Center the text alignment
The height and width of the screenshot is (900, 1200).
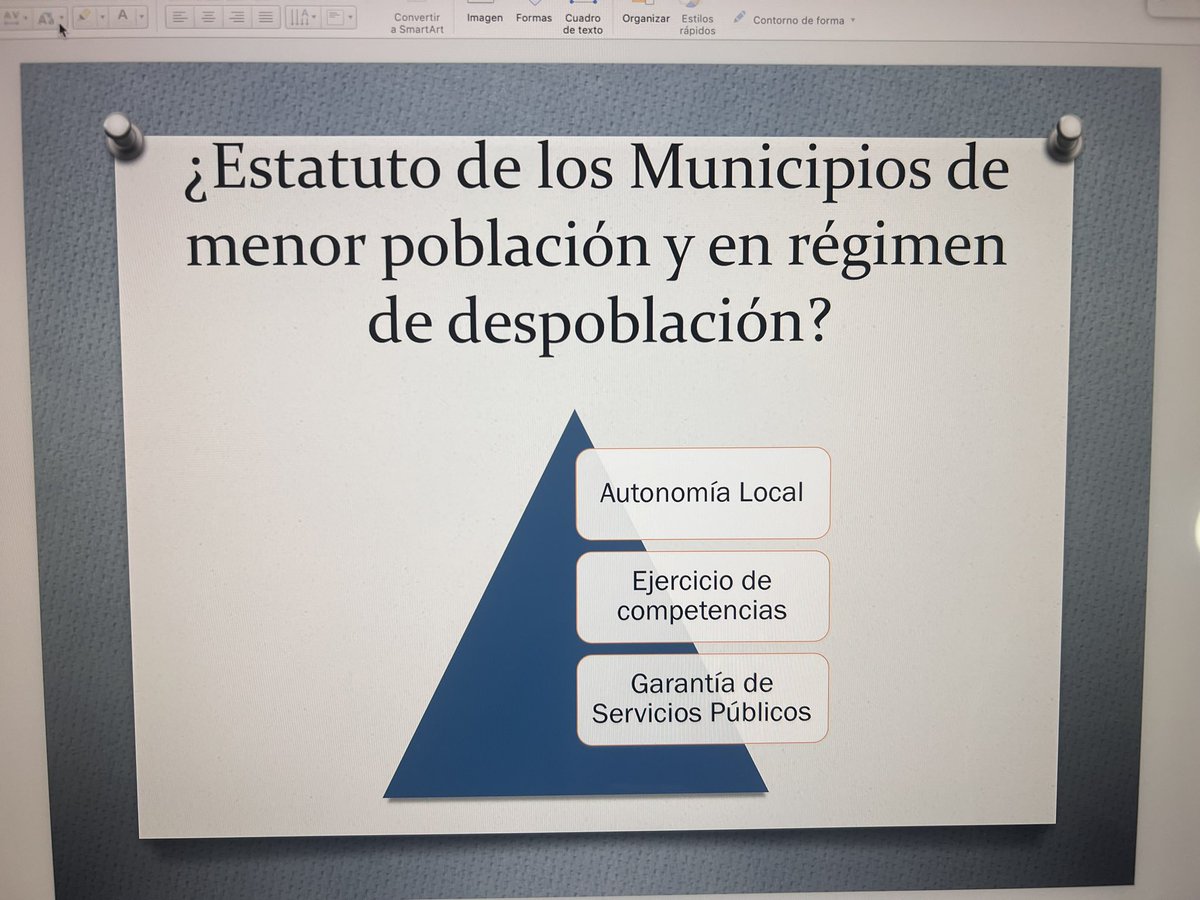(x=209, y=16)
